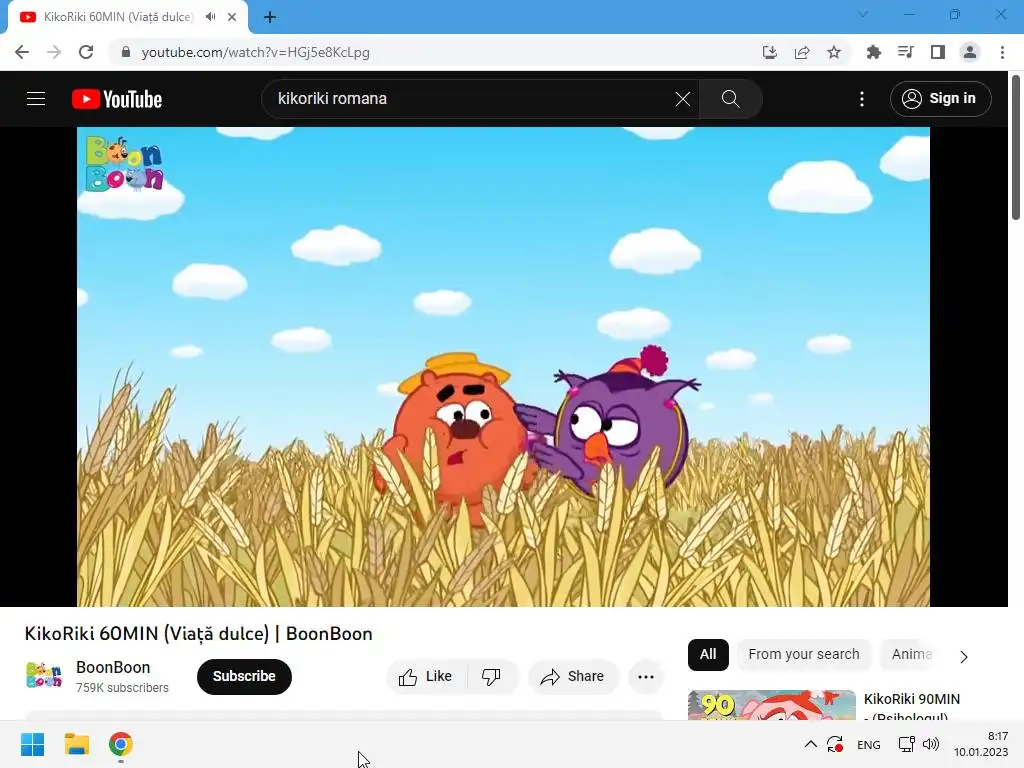Open the BoonBoon channel name link
This screenshot has height=768, width=1024.
coord(113,667)
